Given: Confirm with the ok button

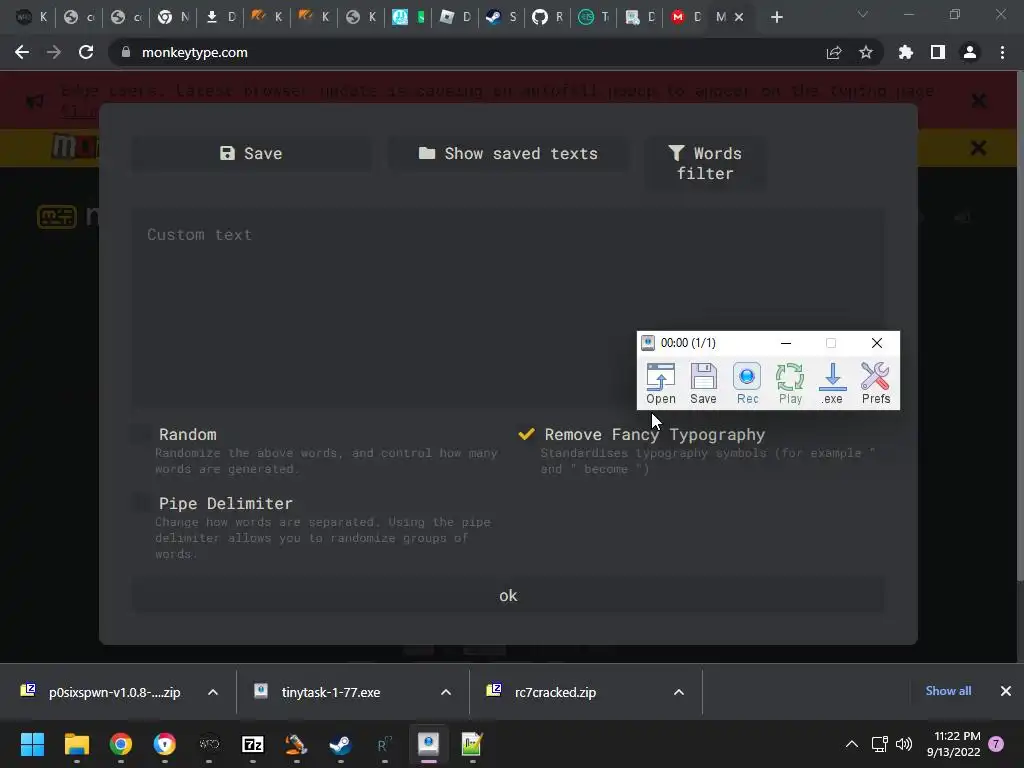Looking at the screenshot, I should 508,596.
